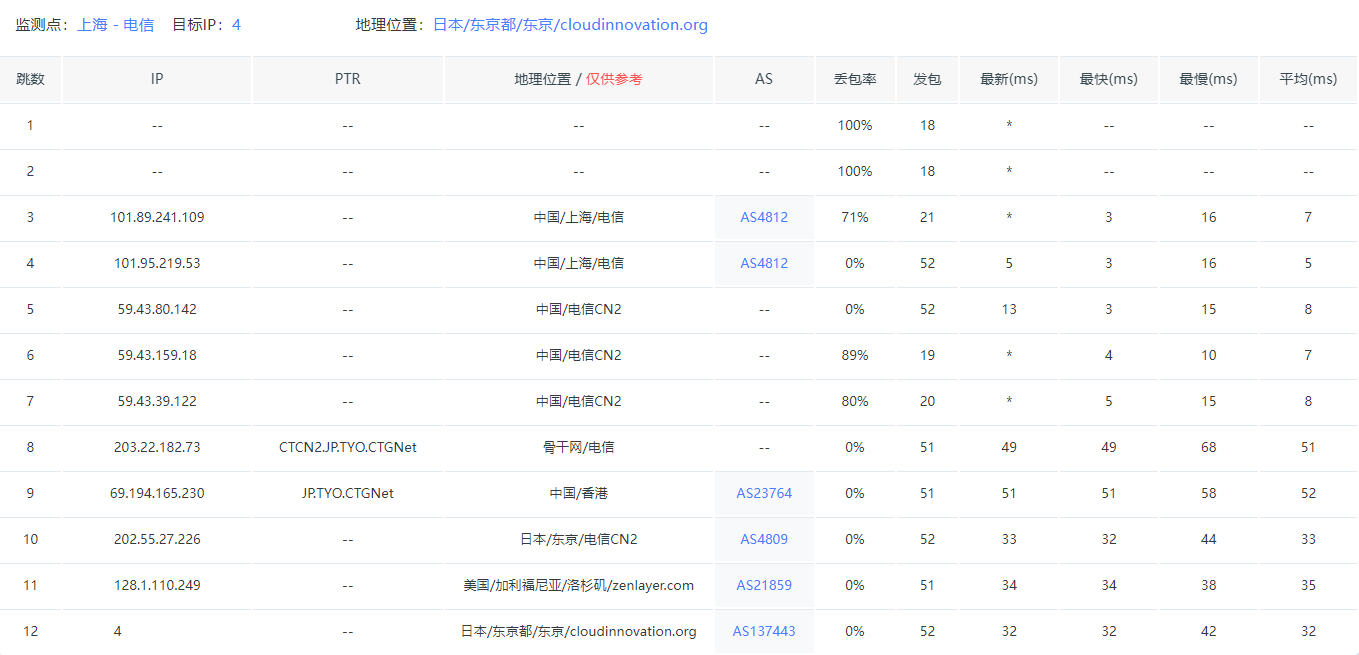Image resolution: width=1359 pixels, height=655 pixels.
Task: Click the 68 slowest value in hop 8
Action: tap(1208, 447)
